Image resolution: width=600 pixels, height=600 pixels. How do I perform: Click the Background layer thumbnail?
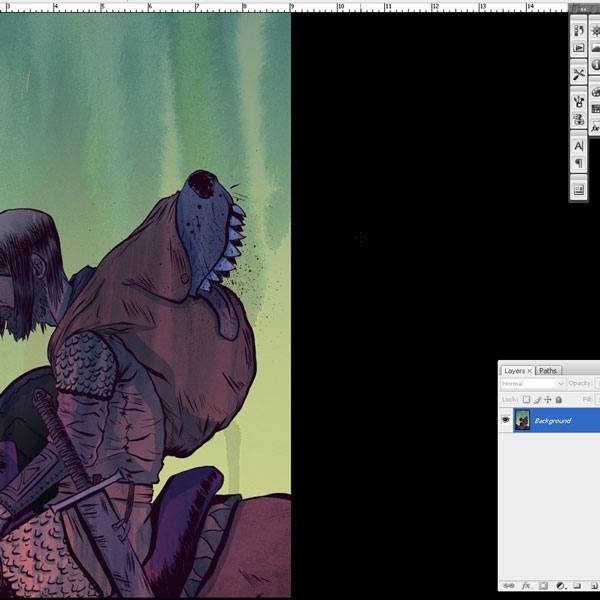pyautogui.click(x=522, y=421)
